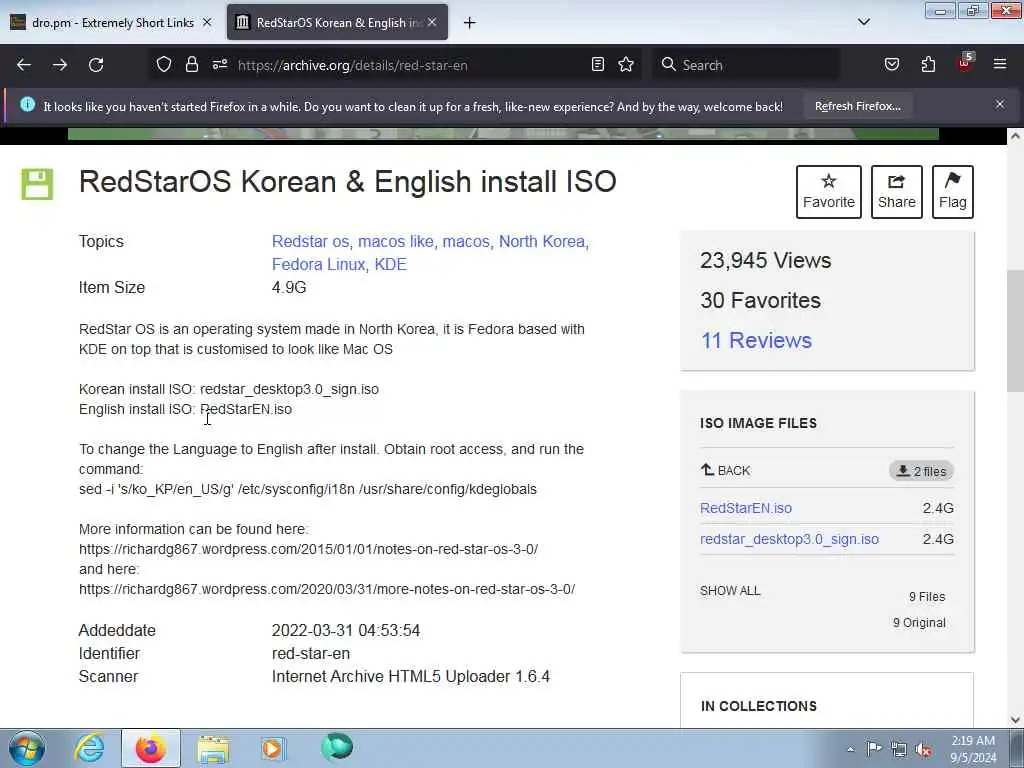Close the dro.pm tab
The height and width of the screenshot is (768, 1024).
[207, 23]
